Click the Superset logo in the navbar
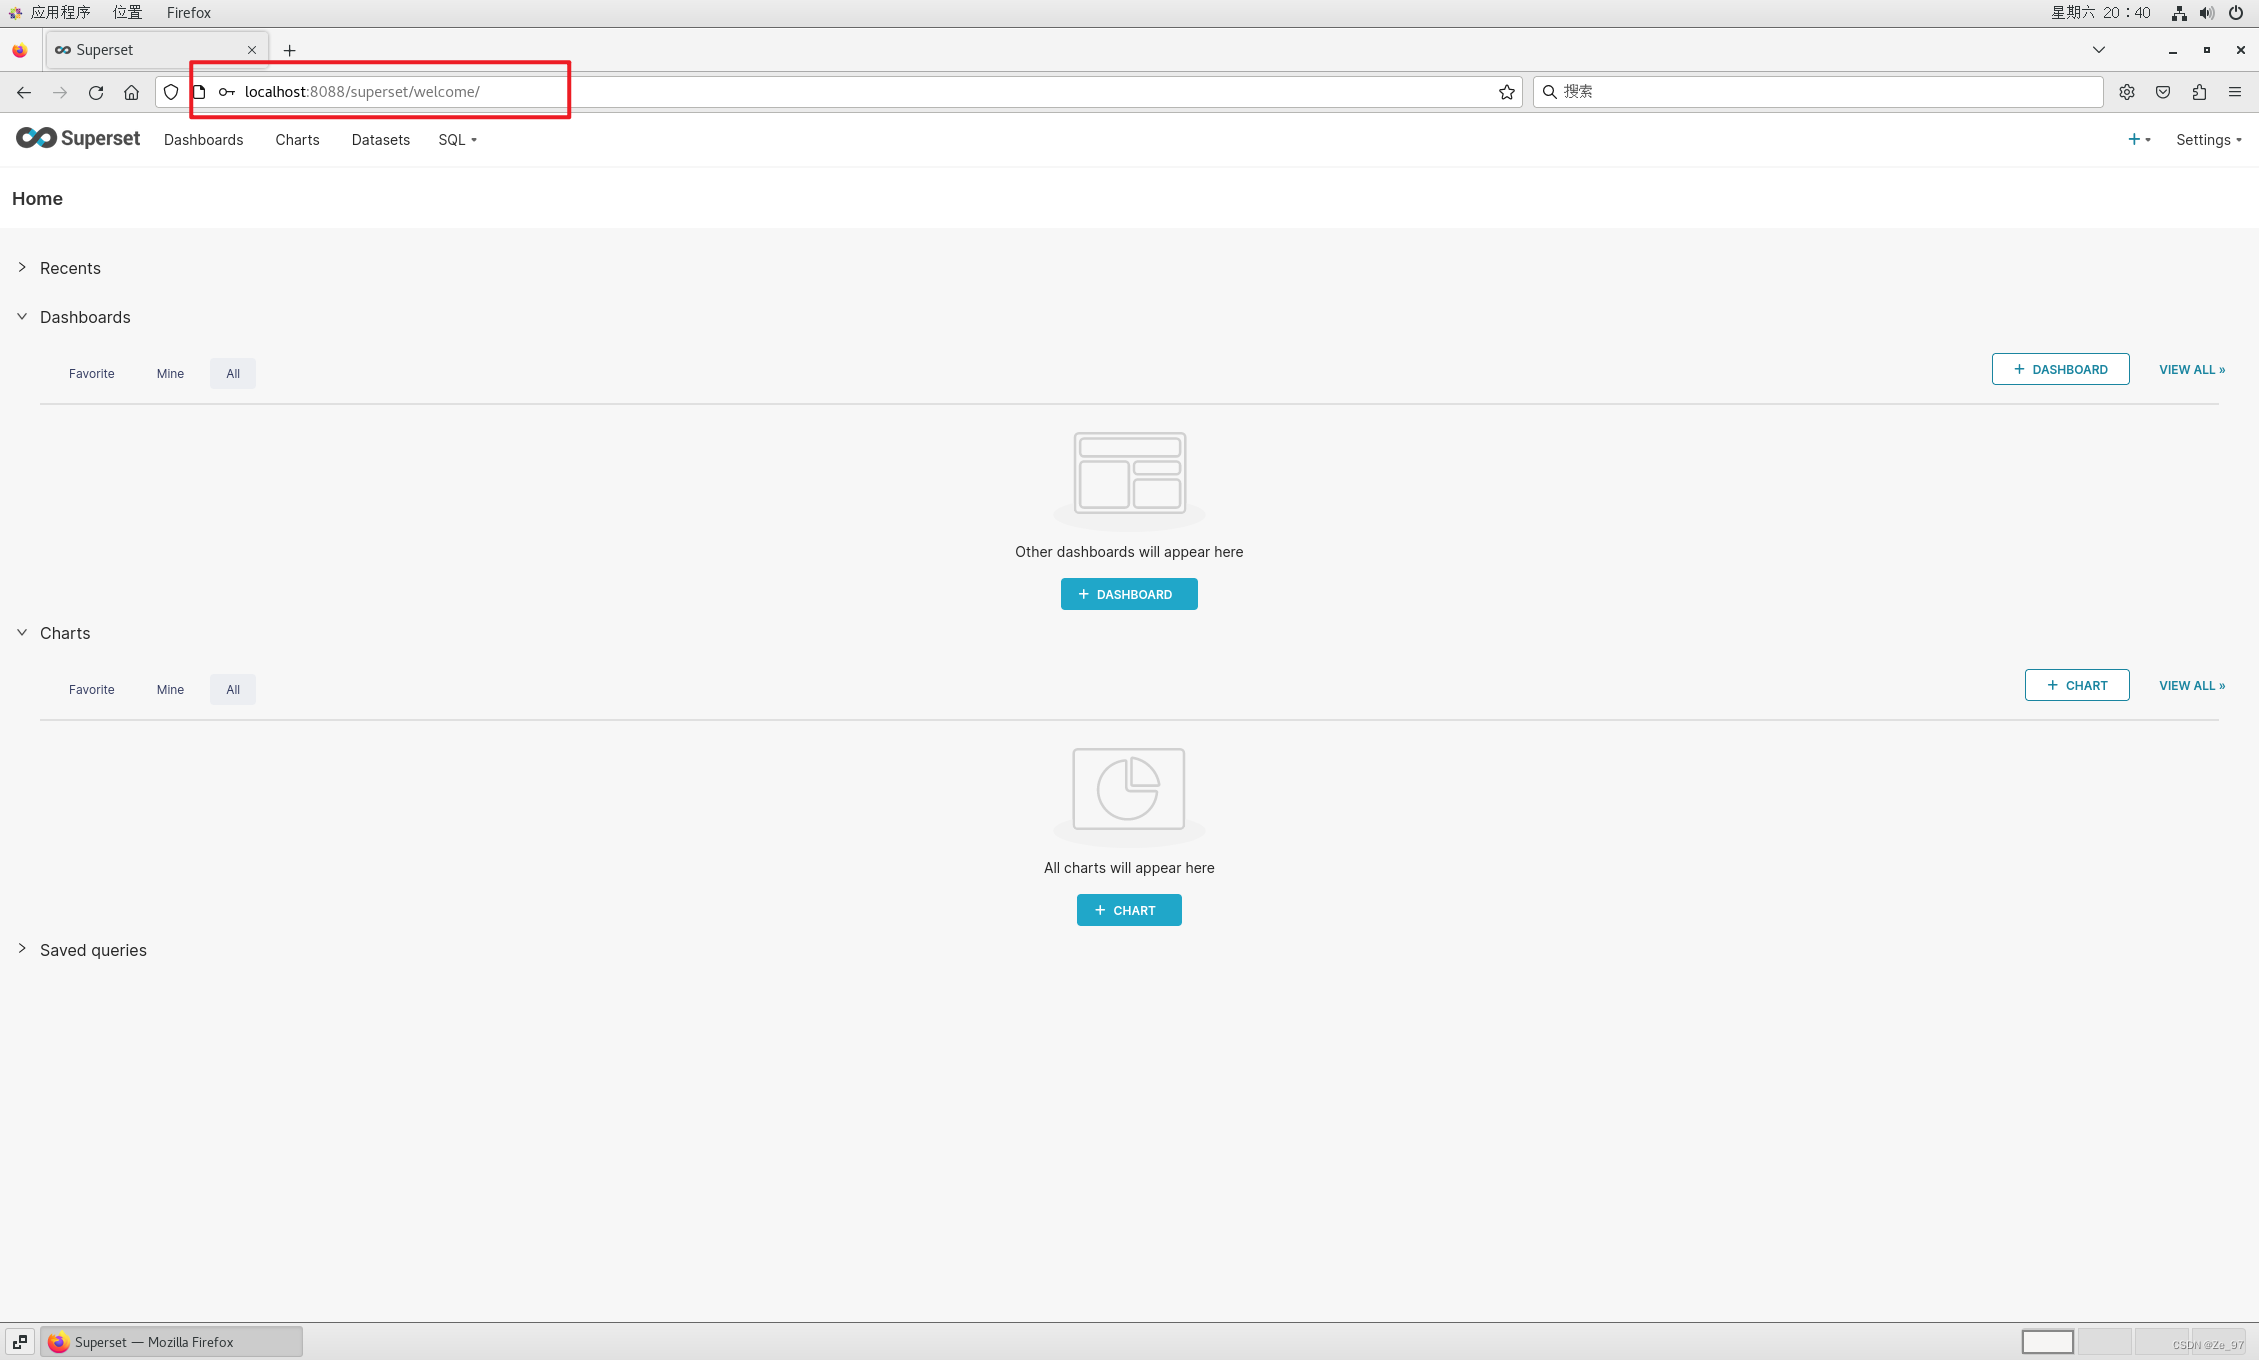This screenshot has height=1360, width=2259. coord(78,139)
